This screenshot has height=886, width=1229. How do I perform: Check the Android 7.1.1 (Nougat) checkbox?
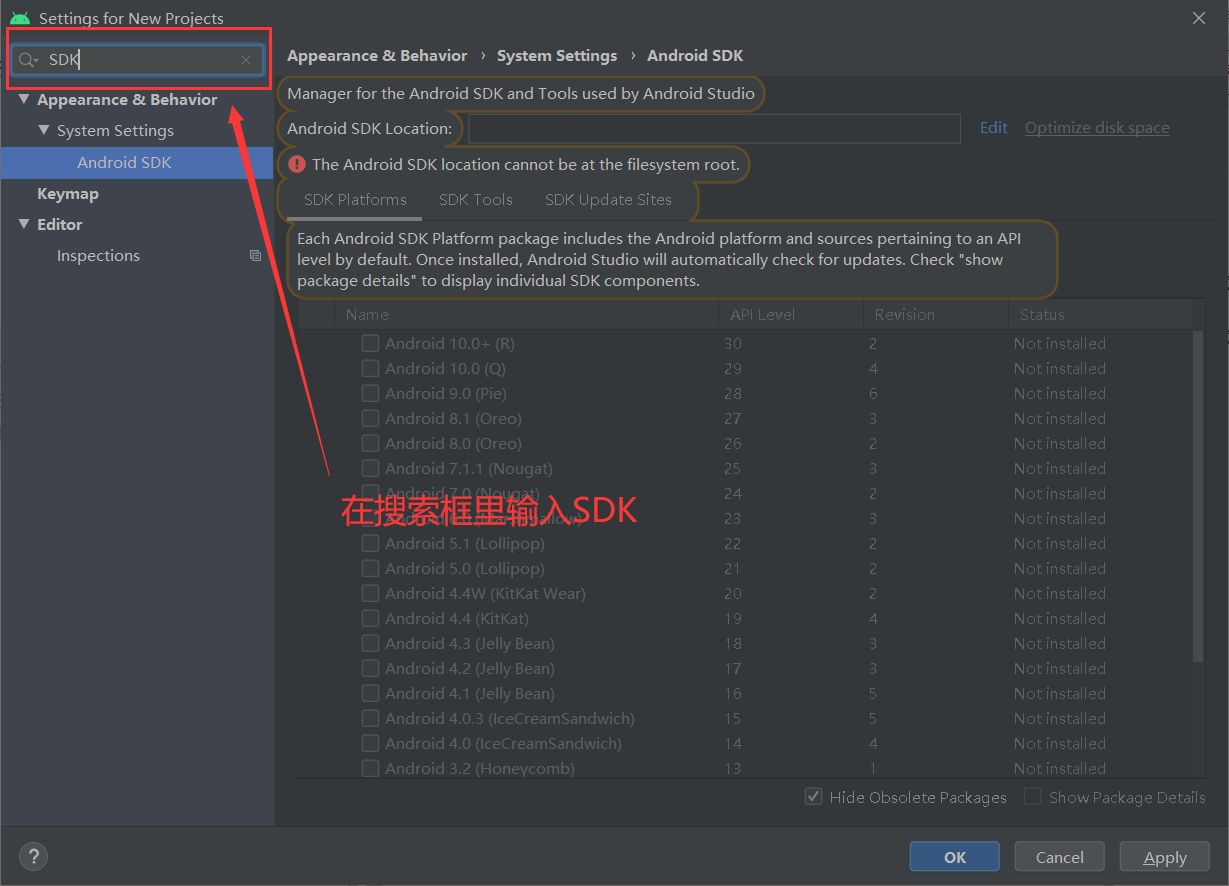click(370, 468)
